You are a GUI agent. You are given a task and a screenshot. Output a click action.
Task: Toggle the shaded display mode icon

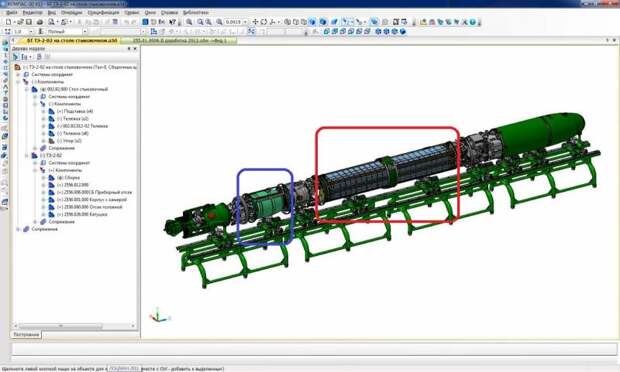312,22
